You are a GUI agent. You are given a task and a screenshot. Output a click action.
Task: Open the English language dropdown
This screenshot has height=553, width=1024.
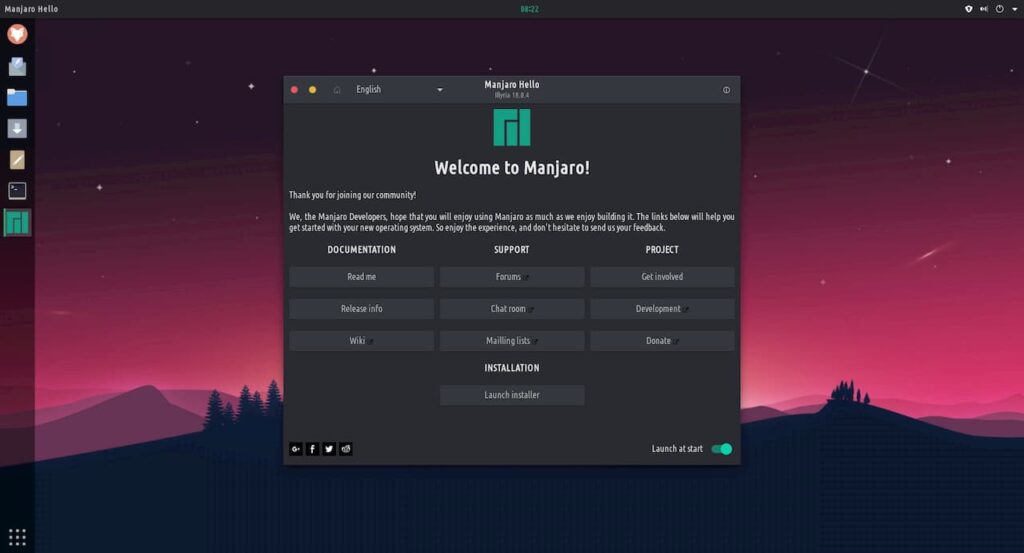[x=398, y=89]
